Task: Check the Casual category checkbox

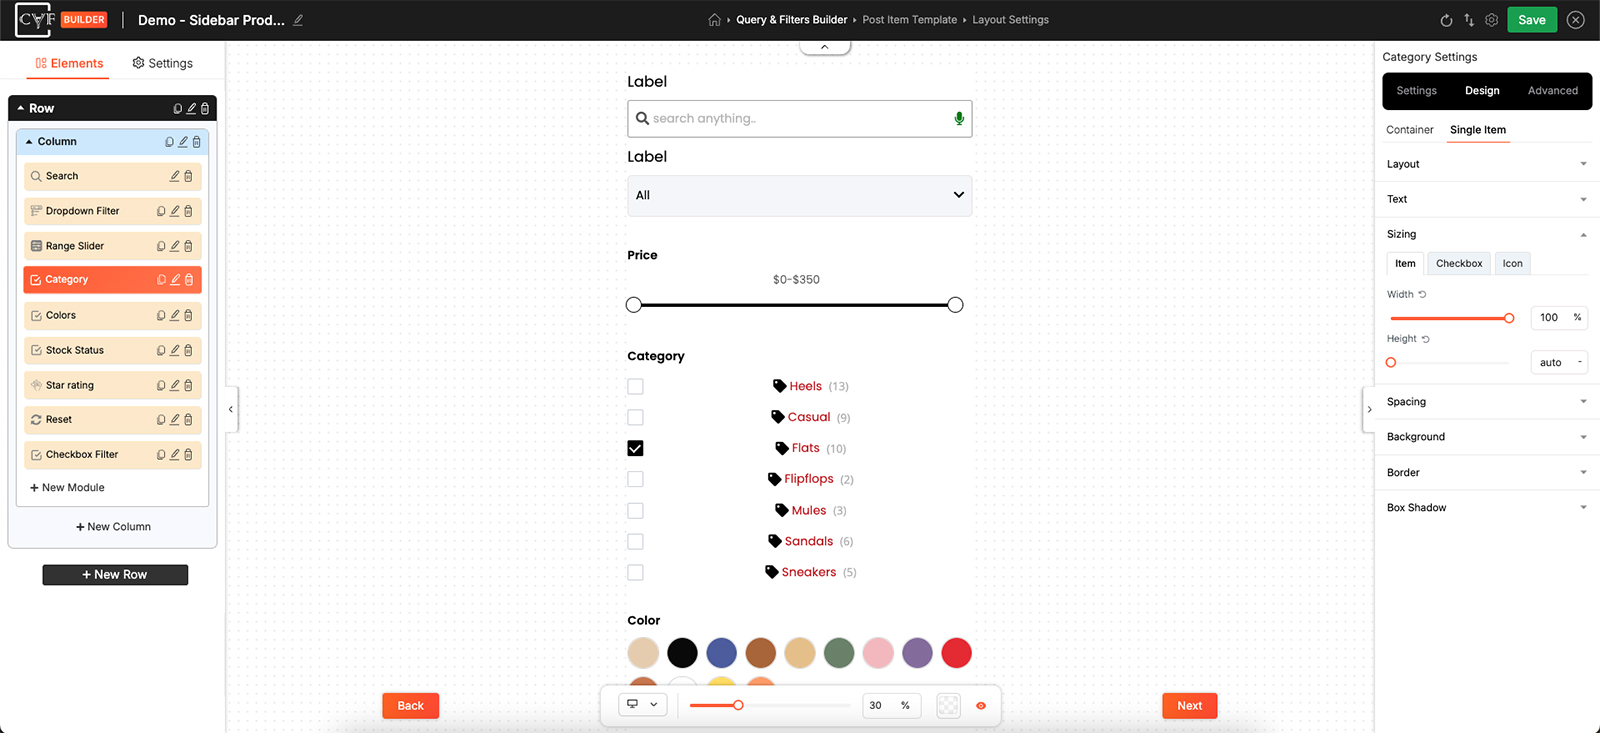Action: [635, 418]
